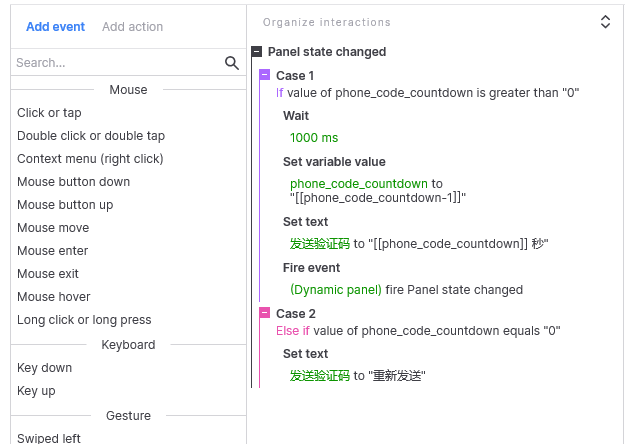Viewport: 625px width, 444px height.
Task: Choose Context menu (right click) event
Action: [x=90, y=159]
